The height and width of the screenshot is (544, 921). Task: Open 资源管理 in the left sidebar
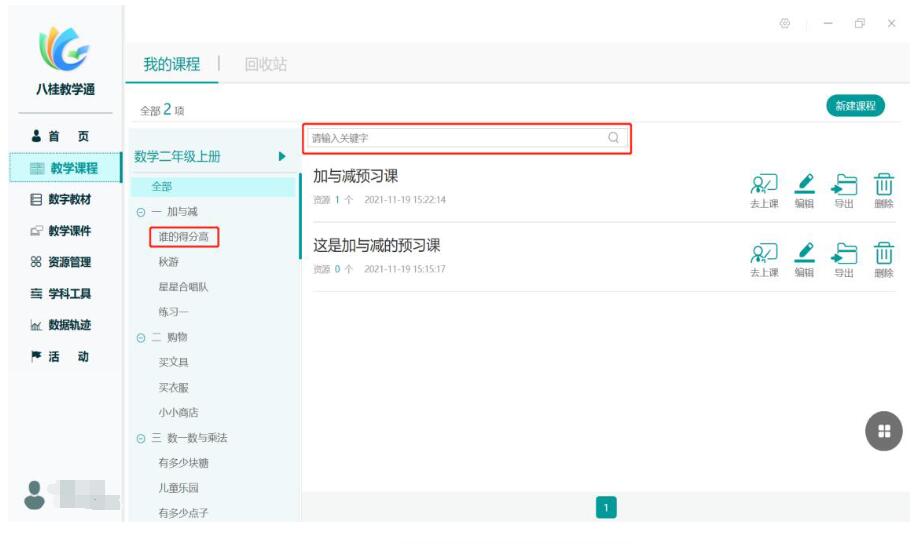(x=62, y=262)
